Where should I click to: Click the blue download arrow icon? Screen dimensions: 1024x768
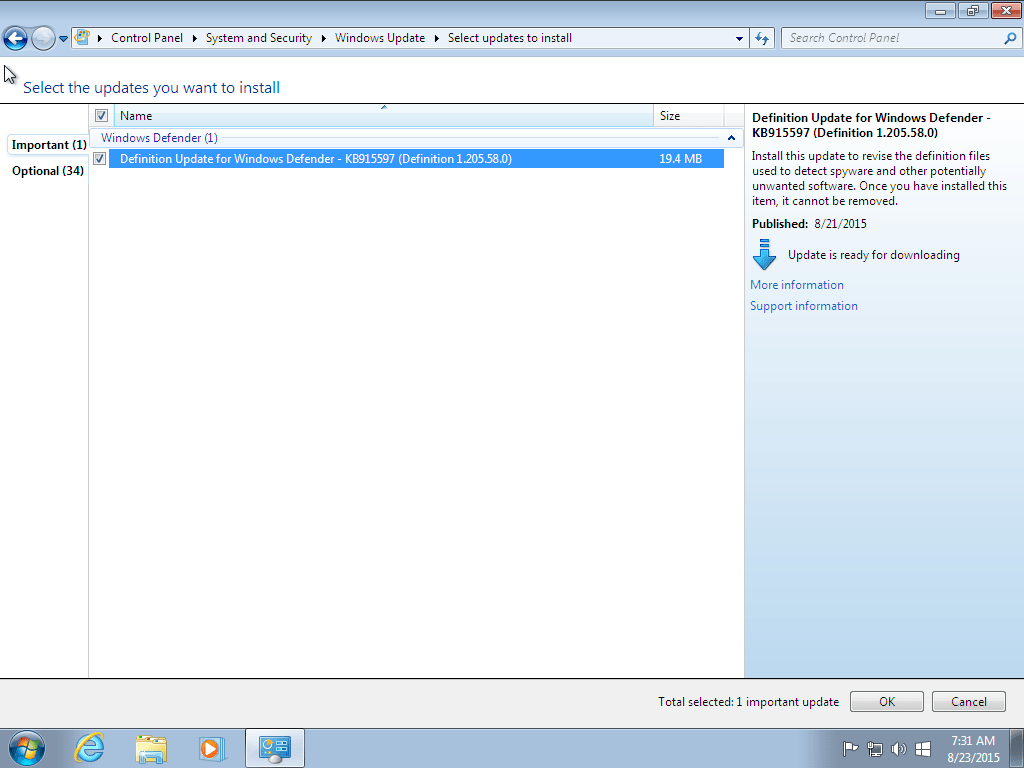click(764, 254)
